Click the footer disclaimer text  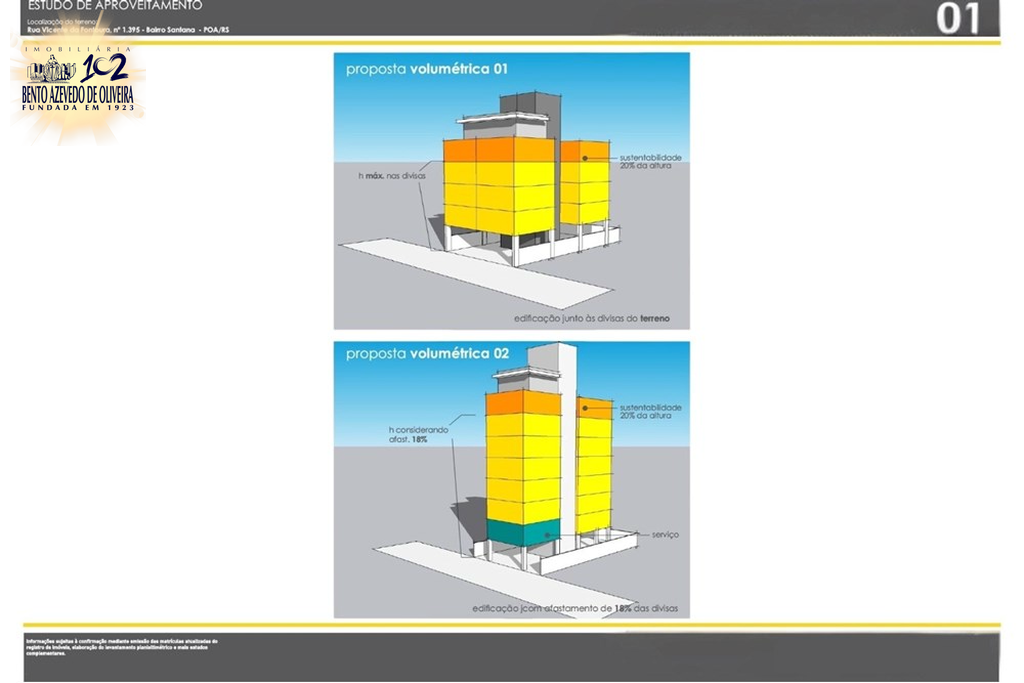click(120, 646)
